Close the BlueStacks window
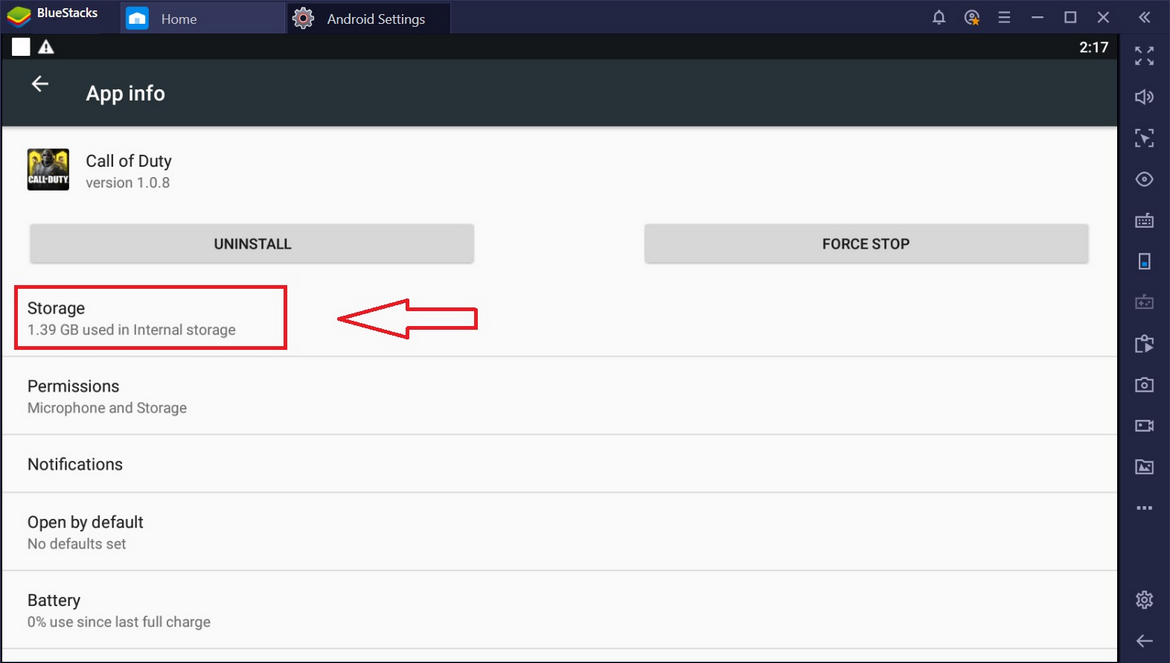Screen dimensions: 1170x663 [1103, 17]
